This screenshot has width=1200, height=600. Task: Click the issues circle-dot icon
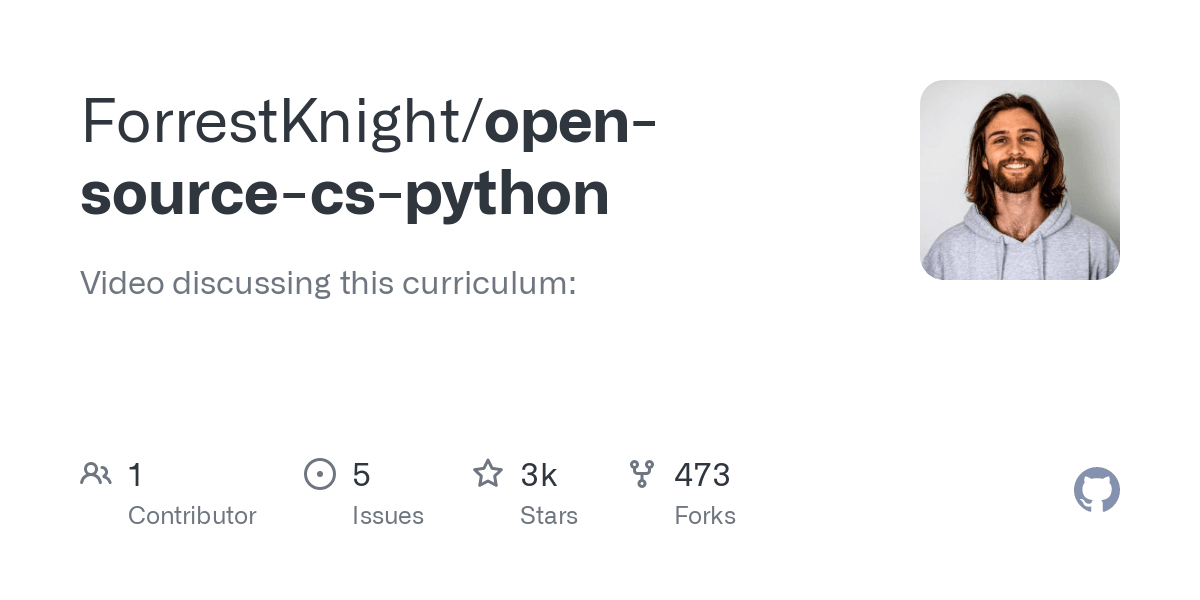[x=319, y=473]
